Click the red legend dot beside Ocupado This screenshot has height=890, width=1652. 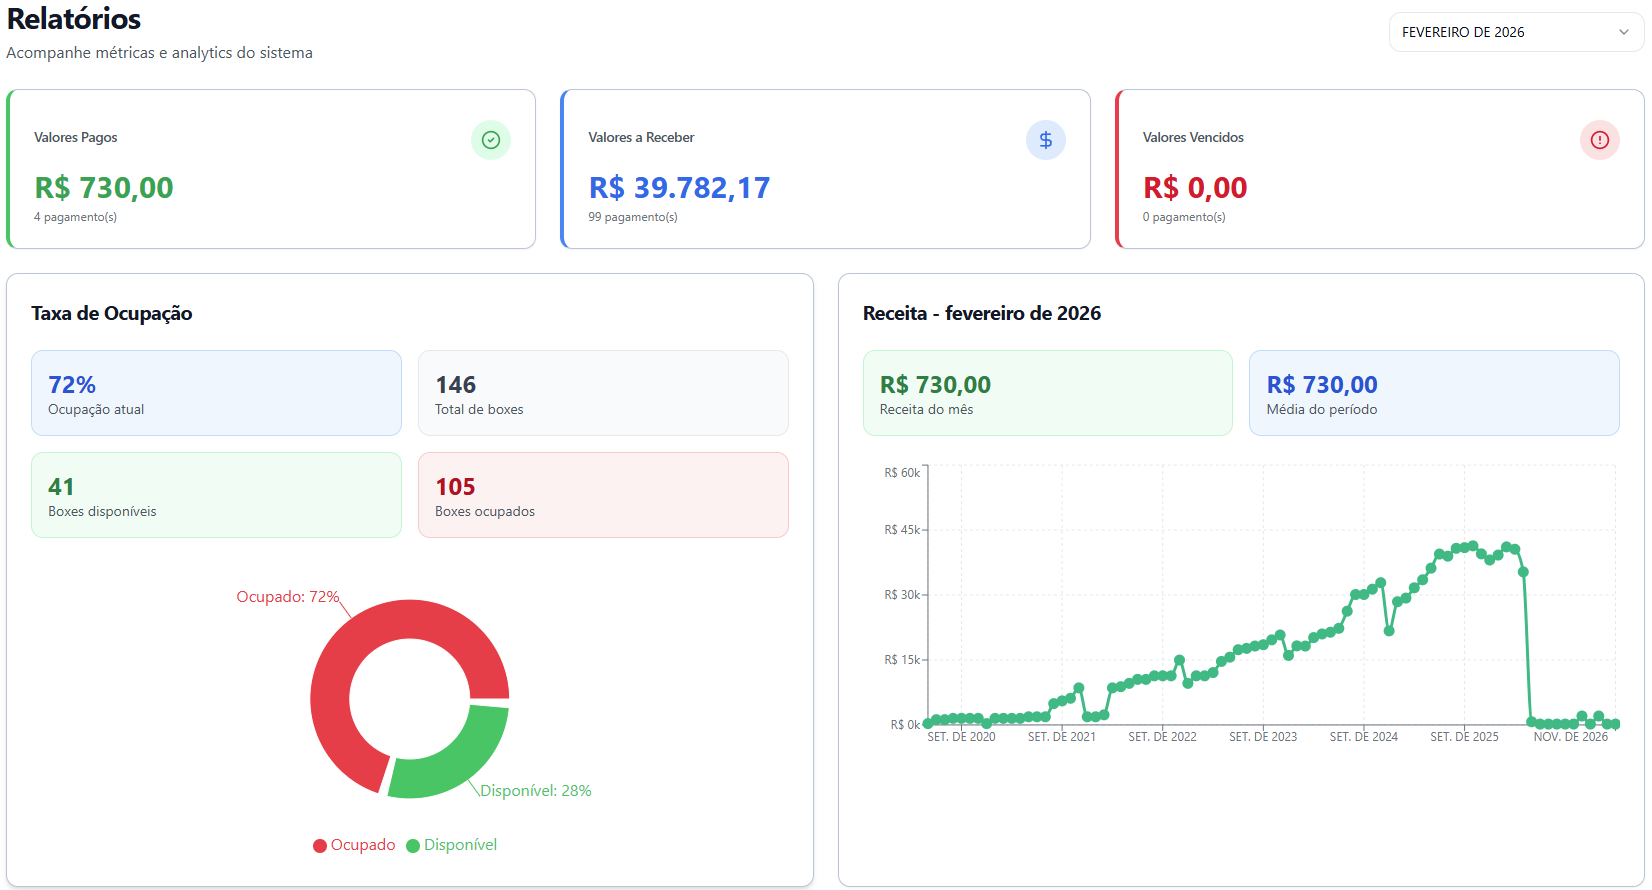(x=320, y=846)
